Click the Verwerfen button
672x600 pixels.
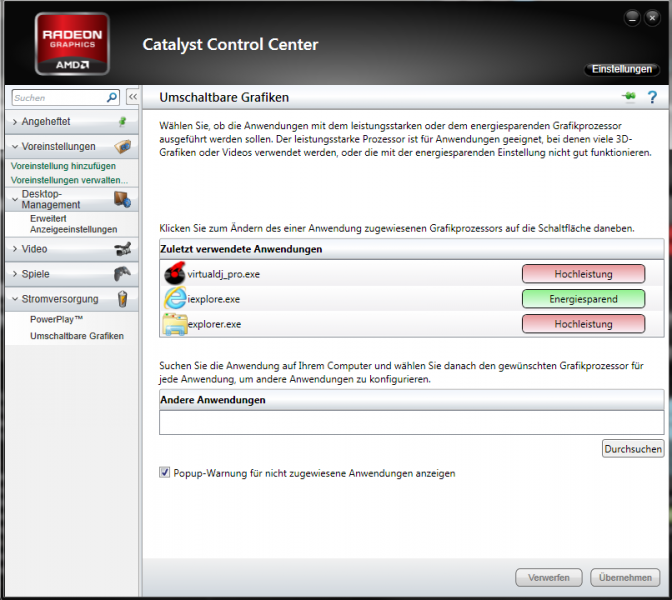[549, 578]
